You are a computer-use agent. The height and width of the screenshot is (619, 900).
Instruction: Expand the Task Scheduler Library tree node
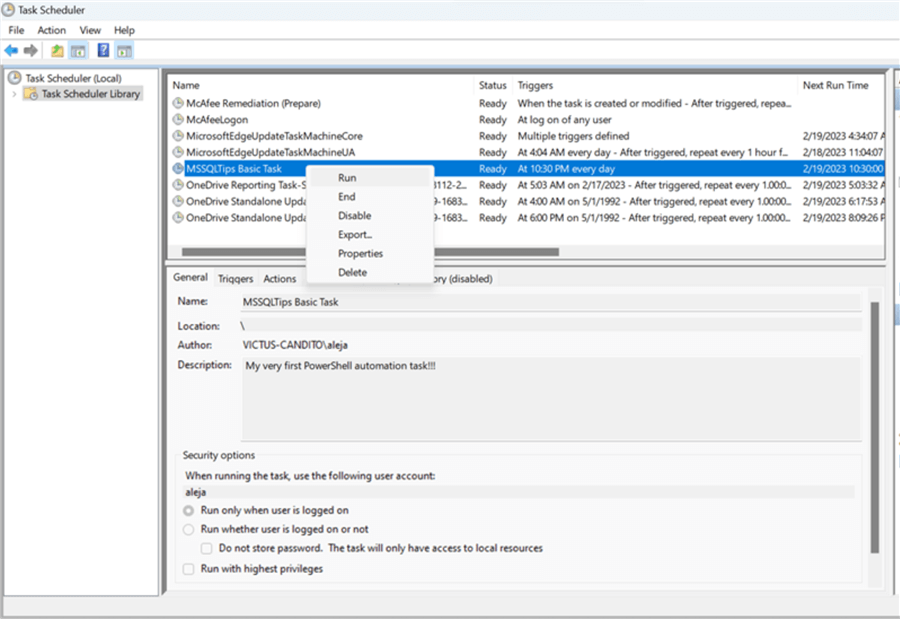pos(13,94)
